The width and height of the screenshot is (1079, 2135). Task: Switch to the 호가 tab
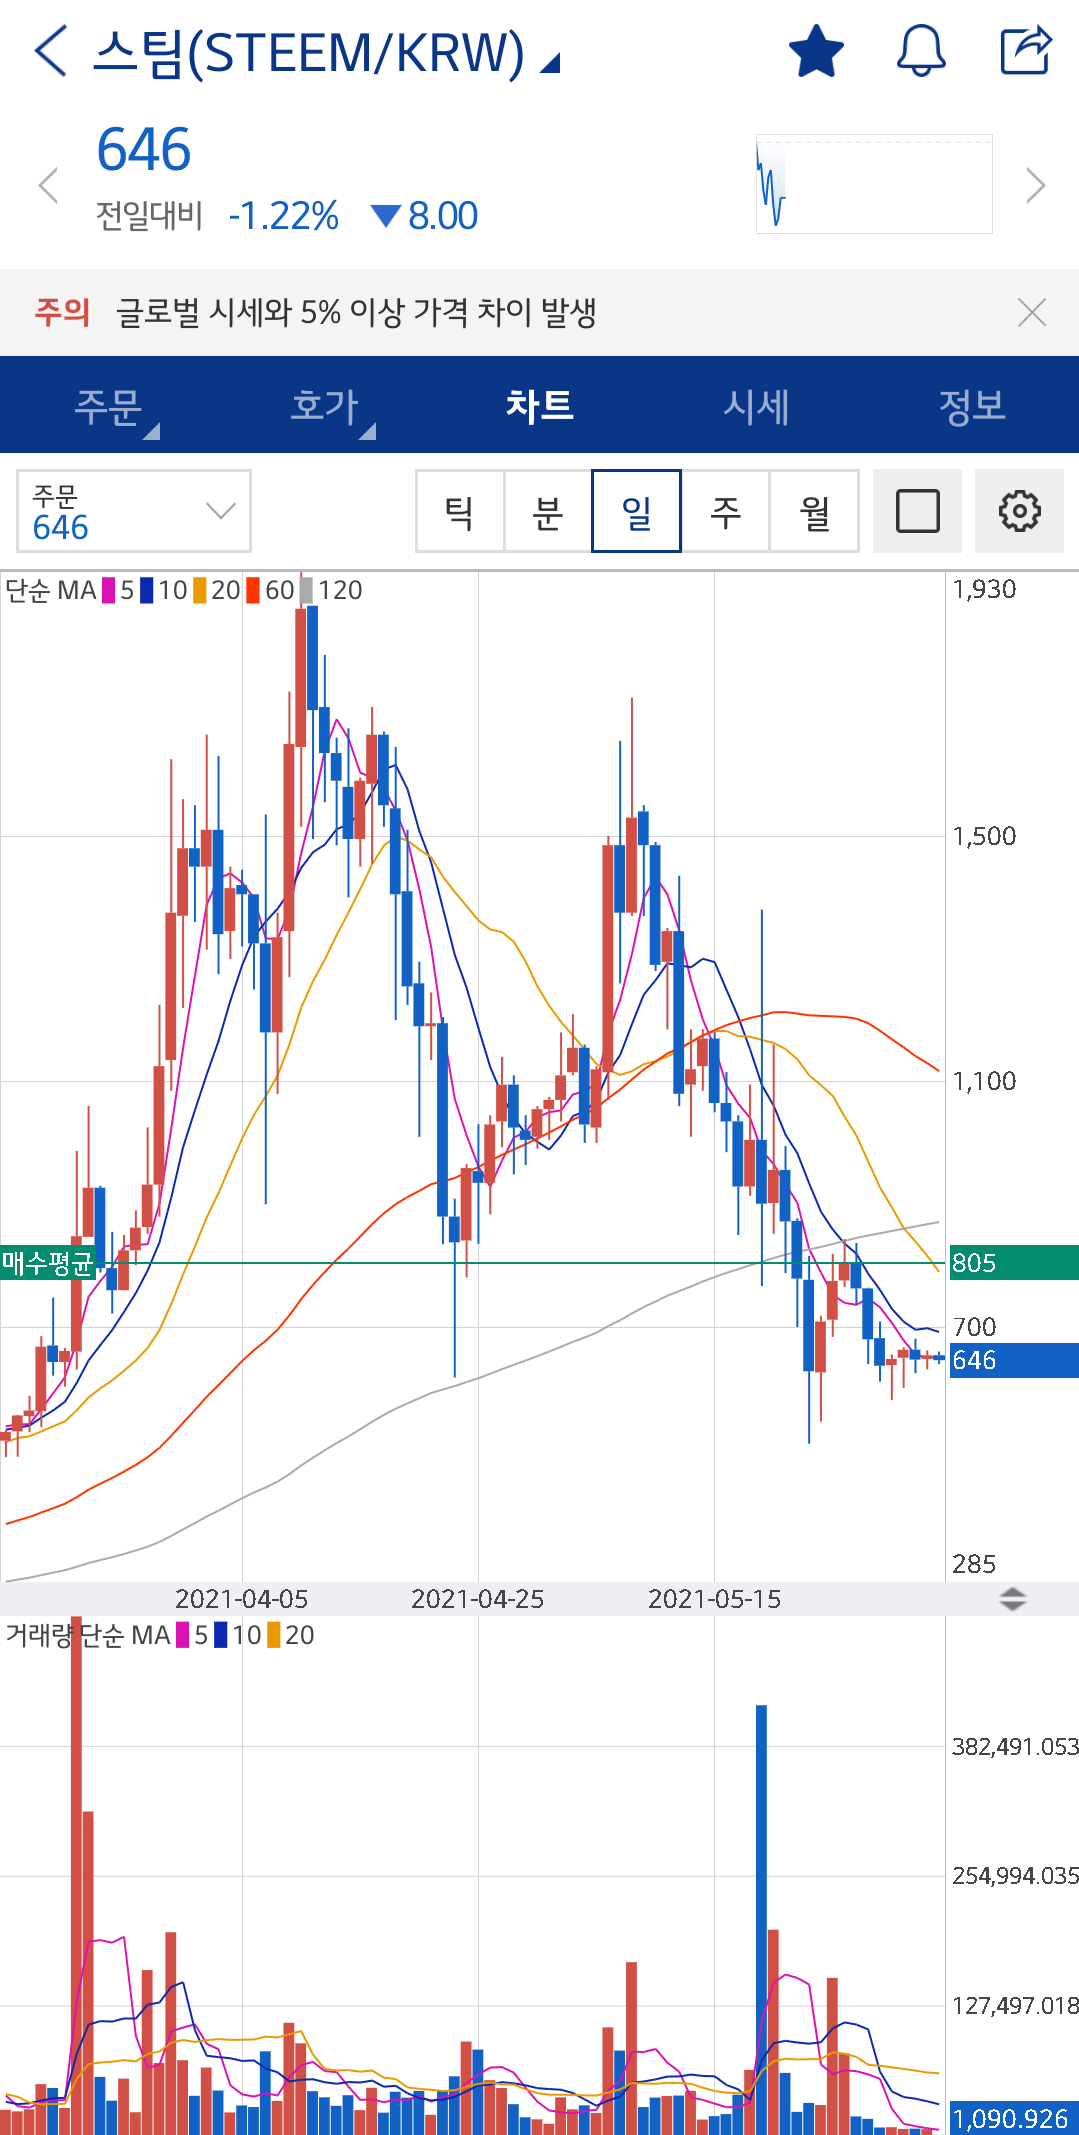point(324,406)
